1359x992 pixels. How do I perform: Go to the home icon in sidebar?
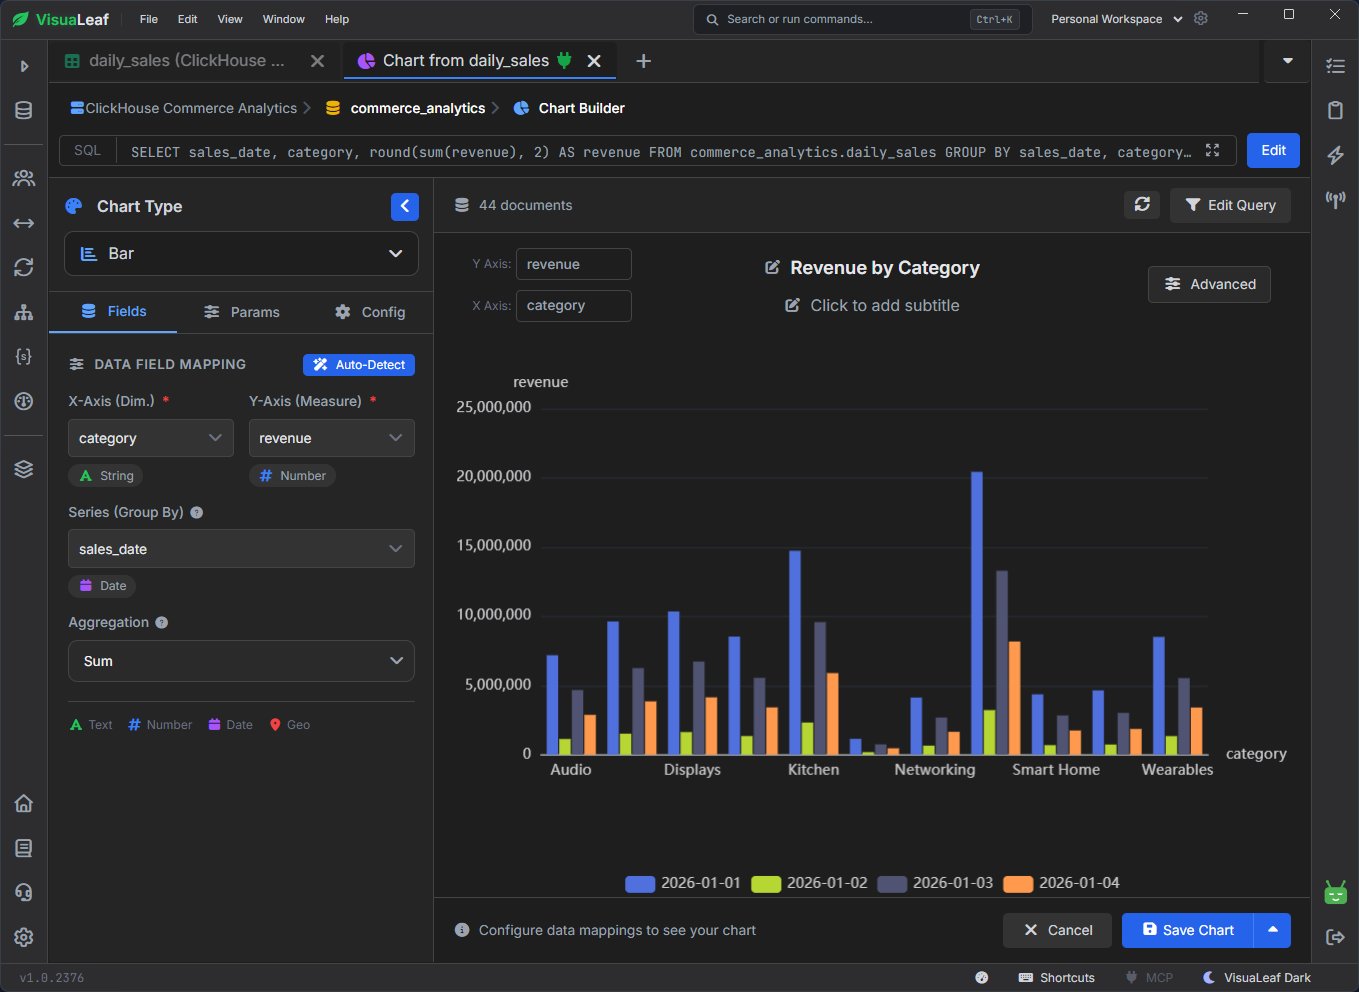point(24,803)
